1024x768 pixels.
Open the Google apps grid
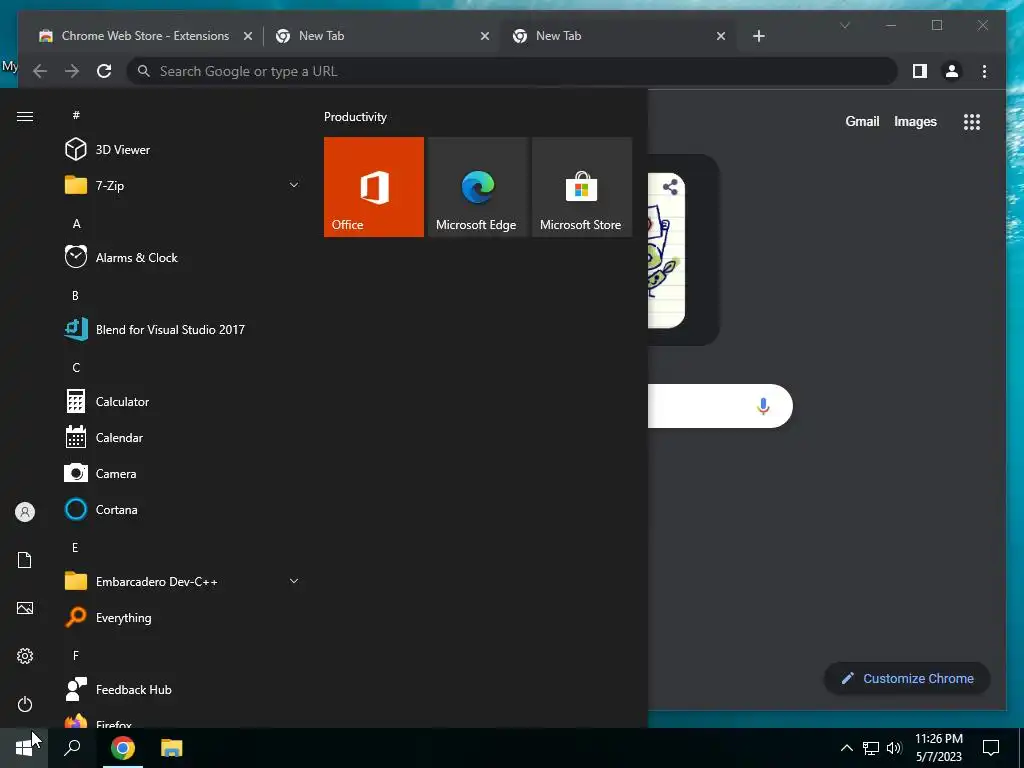point(972,121)
